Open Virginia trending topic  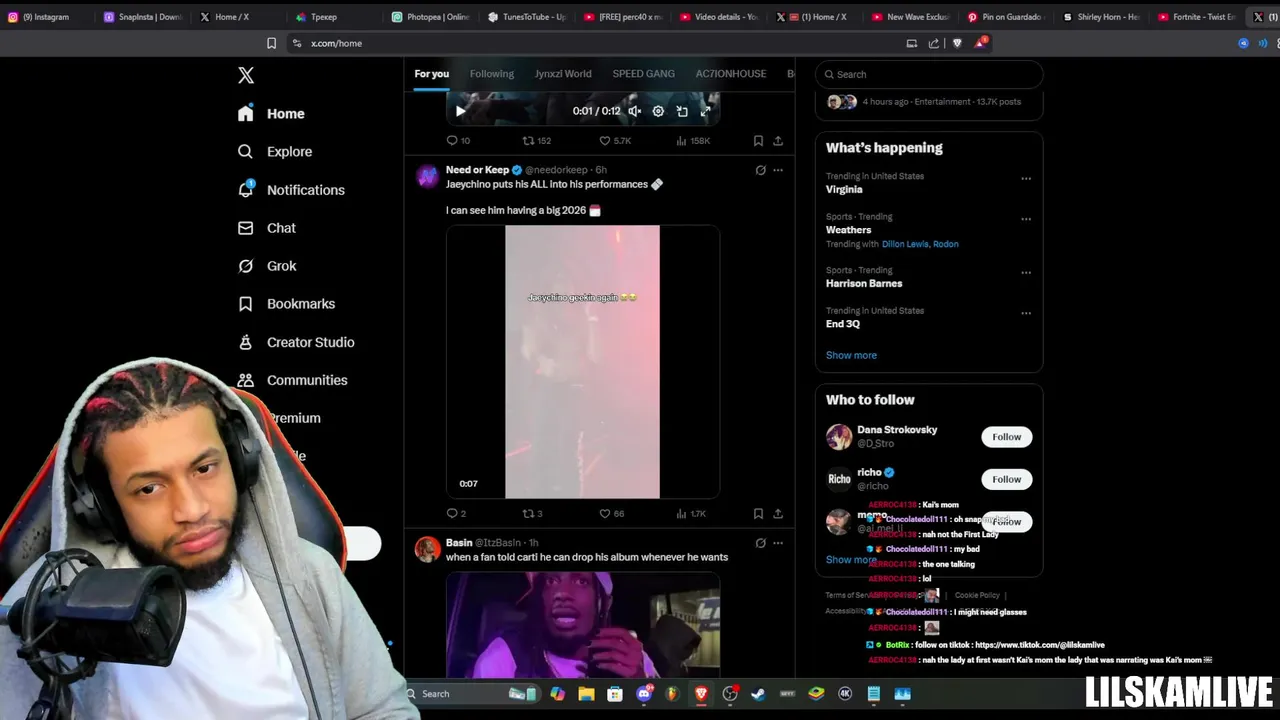pos(844,189)
